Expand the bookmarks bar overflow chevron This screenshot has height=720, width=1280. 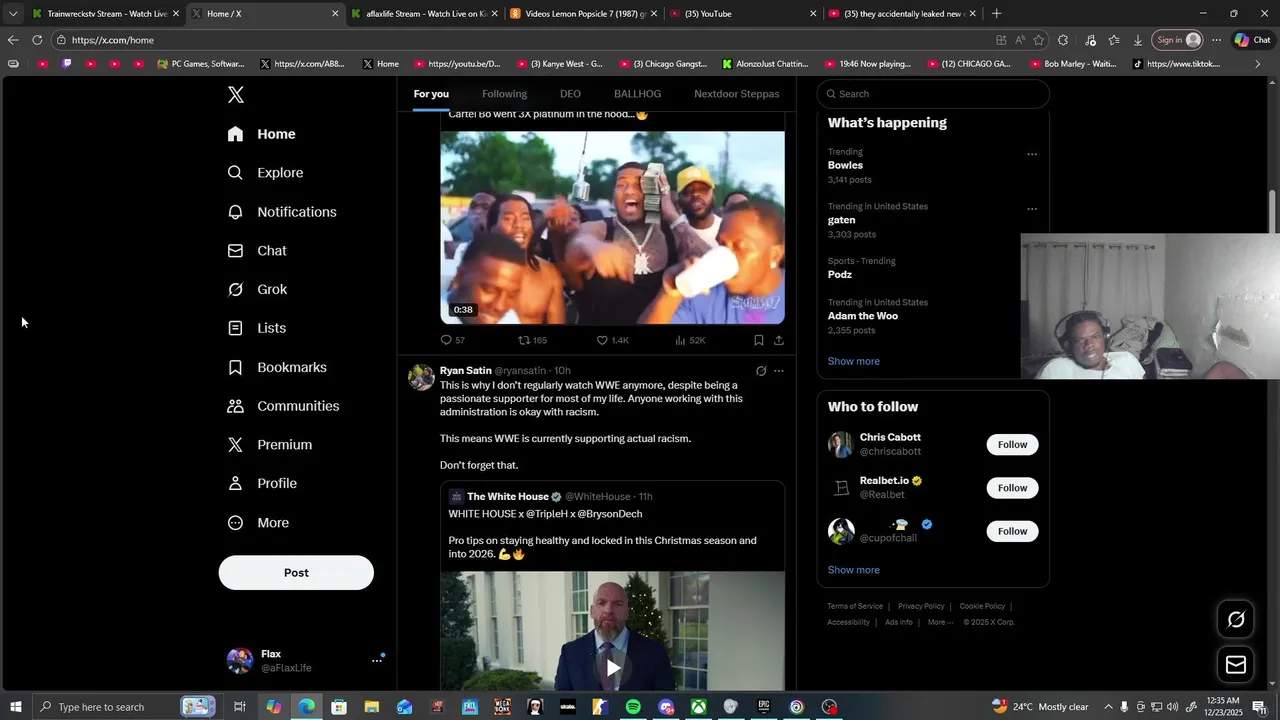click(1258, 64)
